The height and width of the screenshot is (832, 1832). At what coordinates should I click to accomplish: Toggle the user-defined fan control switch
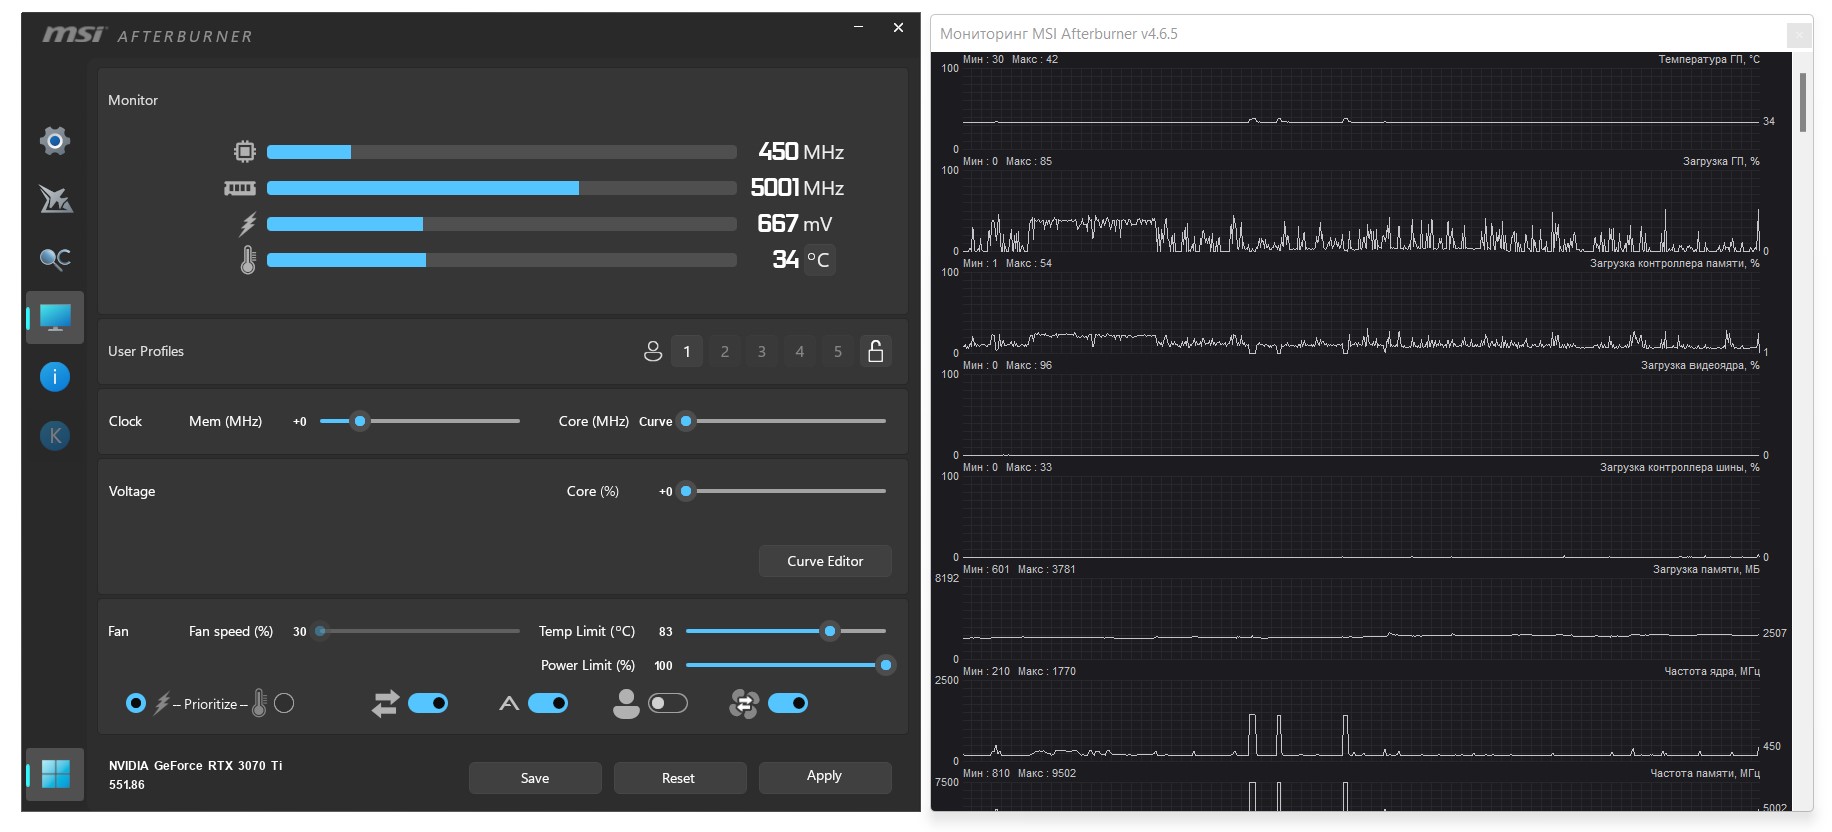[668, 704]
